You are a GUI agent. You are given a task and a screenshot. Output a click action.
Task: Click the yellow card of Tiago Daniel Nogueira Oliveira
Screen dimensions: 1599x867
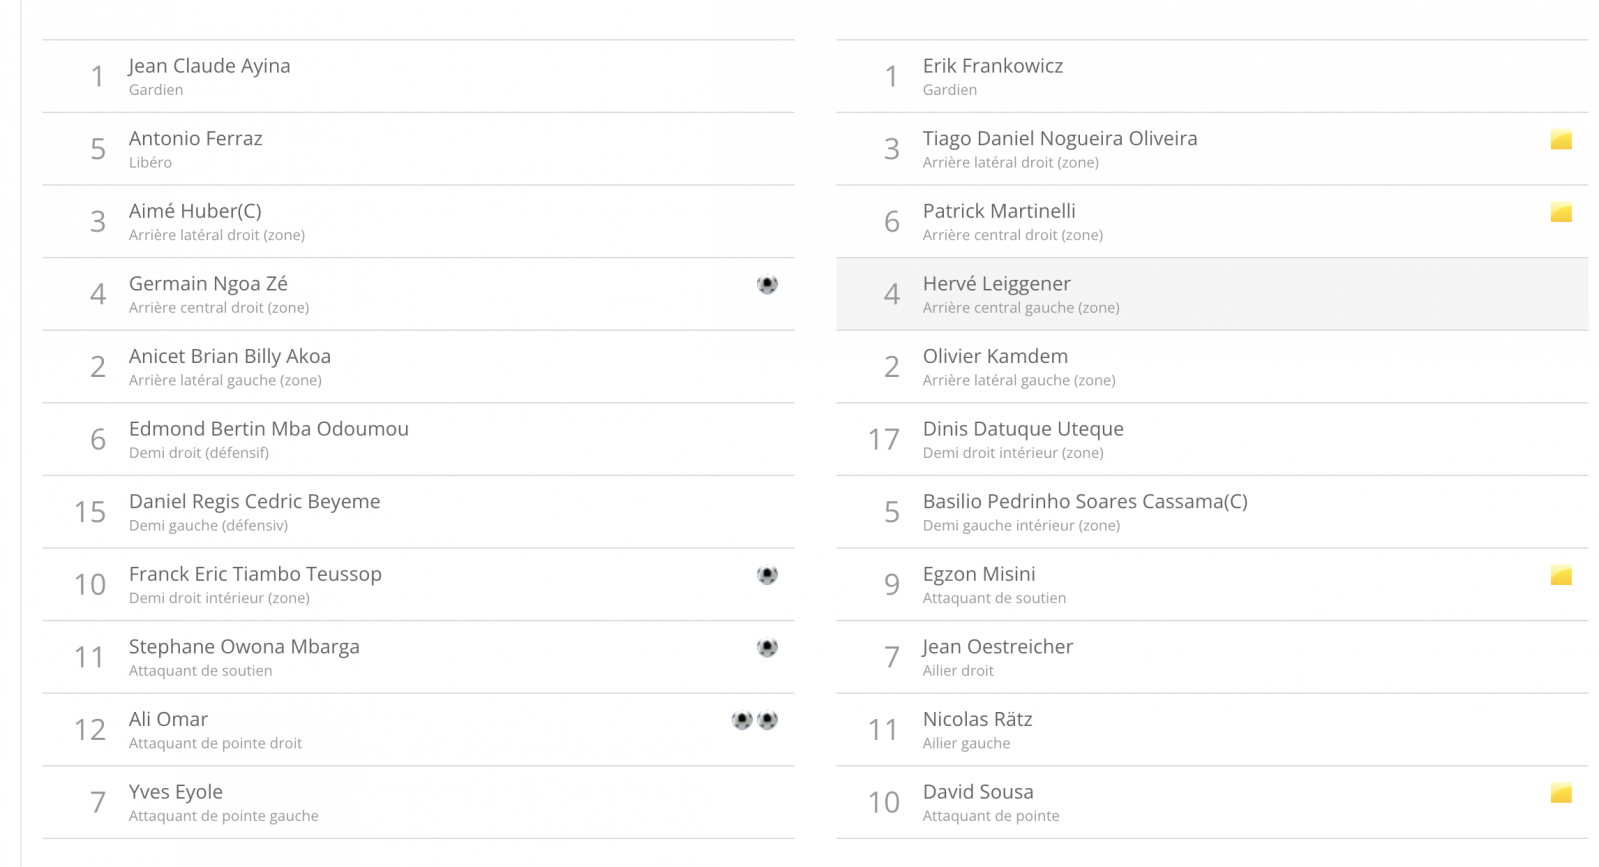coord(1561,140)
